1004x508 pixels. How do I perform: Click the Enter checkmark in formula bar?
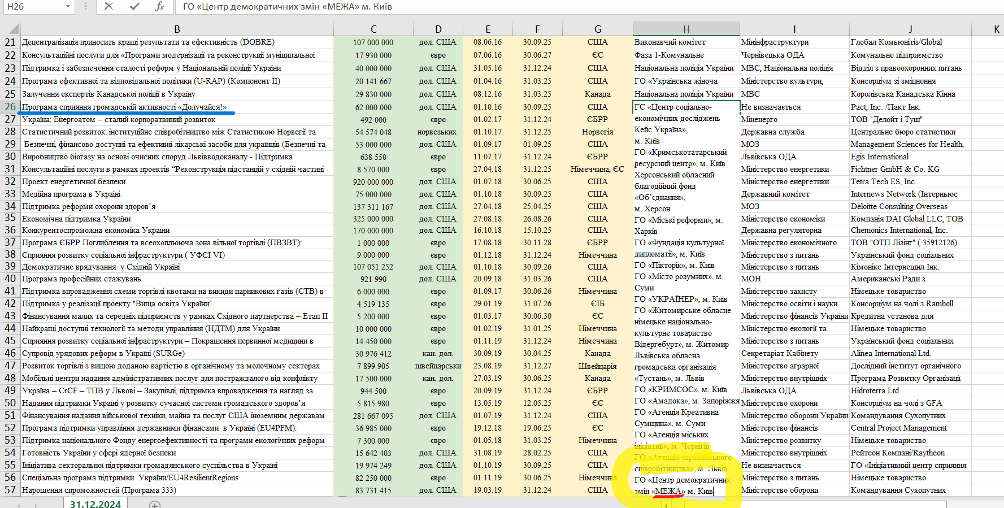(x=133, y=7)
